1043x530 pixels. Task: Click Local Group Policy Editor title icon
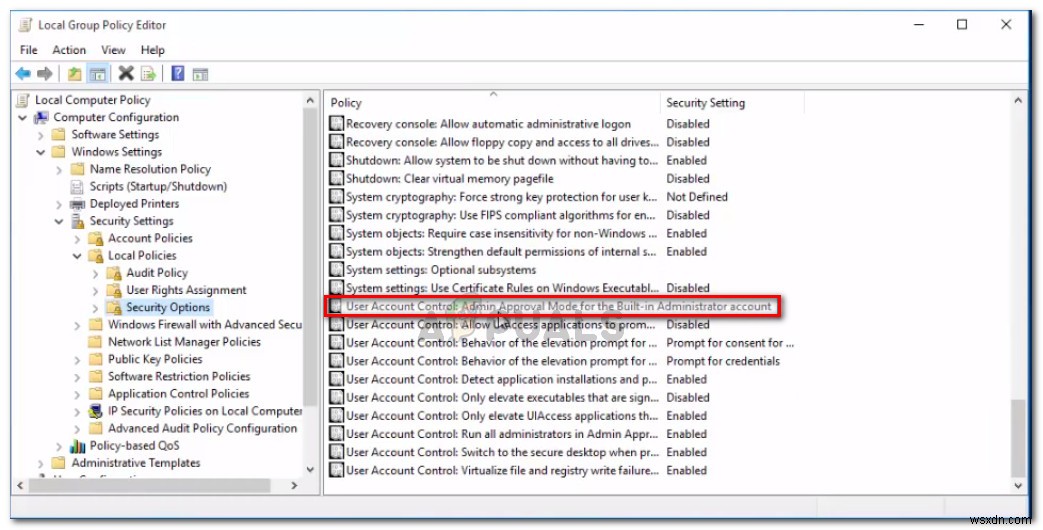pyautogui.click(x=25, y=25)
